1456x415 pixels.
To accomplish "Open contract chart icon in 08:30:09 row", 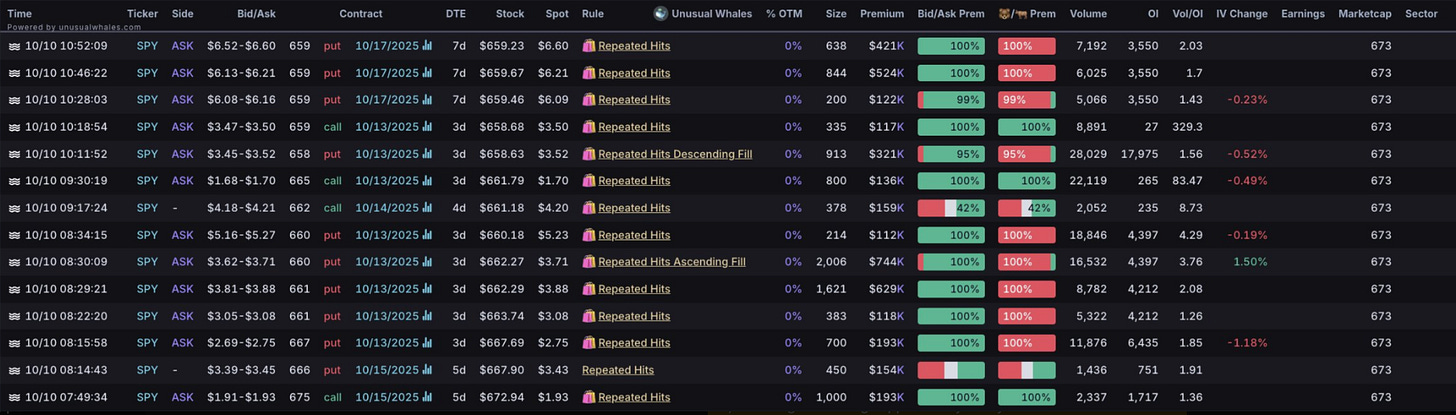I will pos(428,261).
